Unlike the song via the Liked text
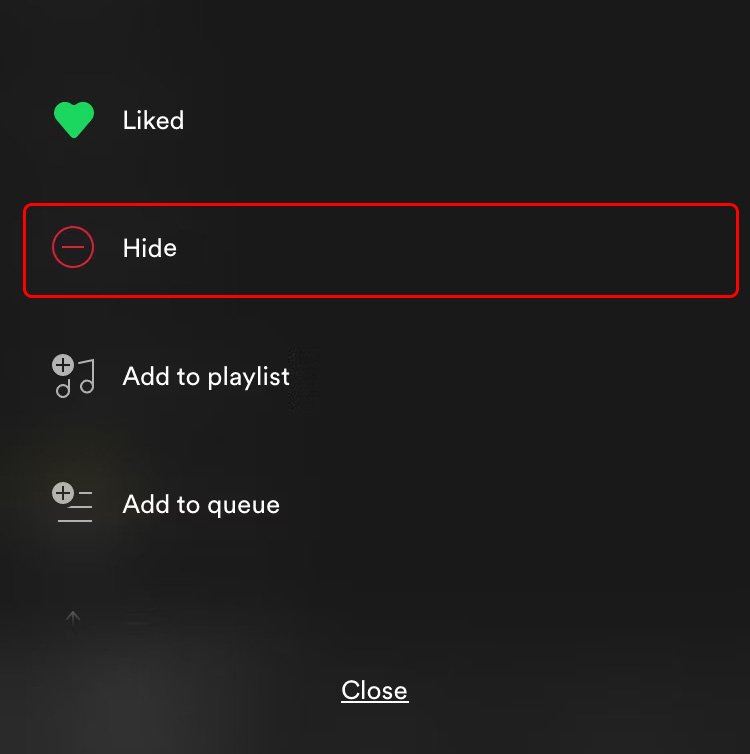This screenshot has width=750, height=754. click(x=153, y=121)
